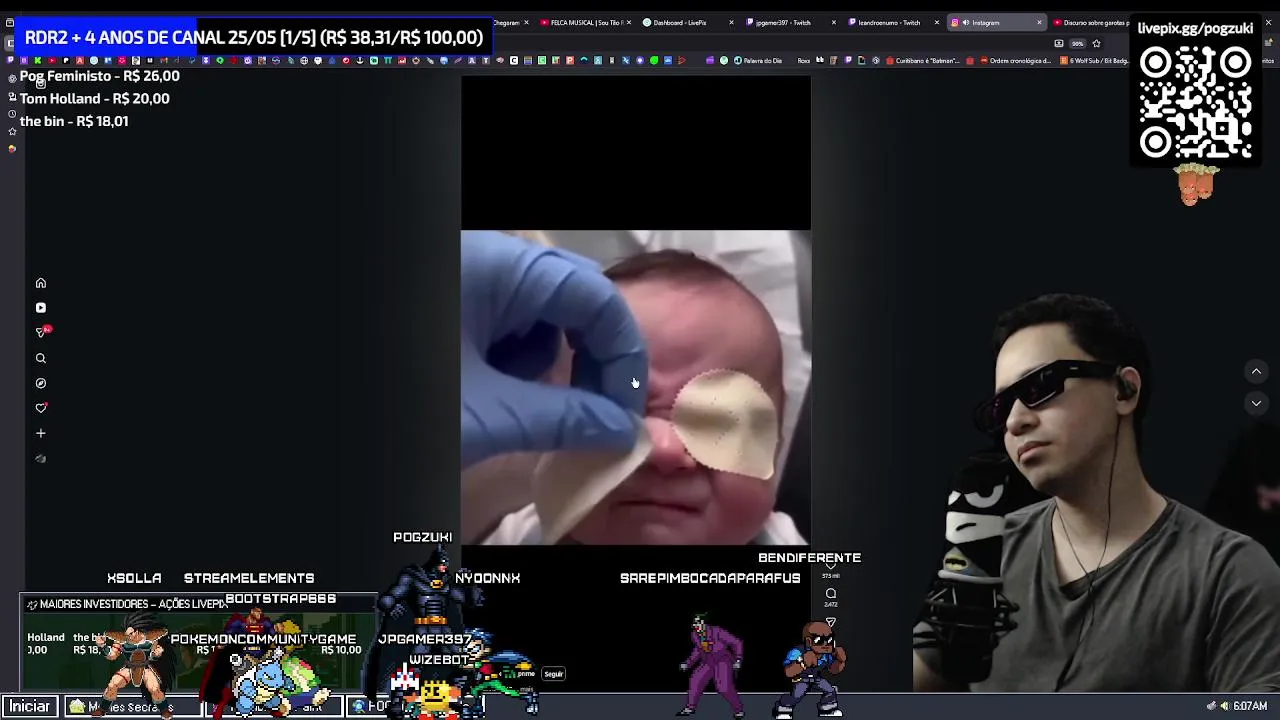
Task: Open the browser side panel bookmarks star icon
Action: [12, 131]
